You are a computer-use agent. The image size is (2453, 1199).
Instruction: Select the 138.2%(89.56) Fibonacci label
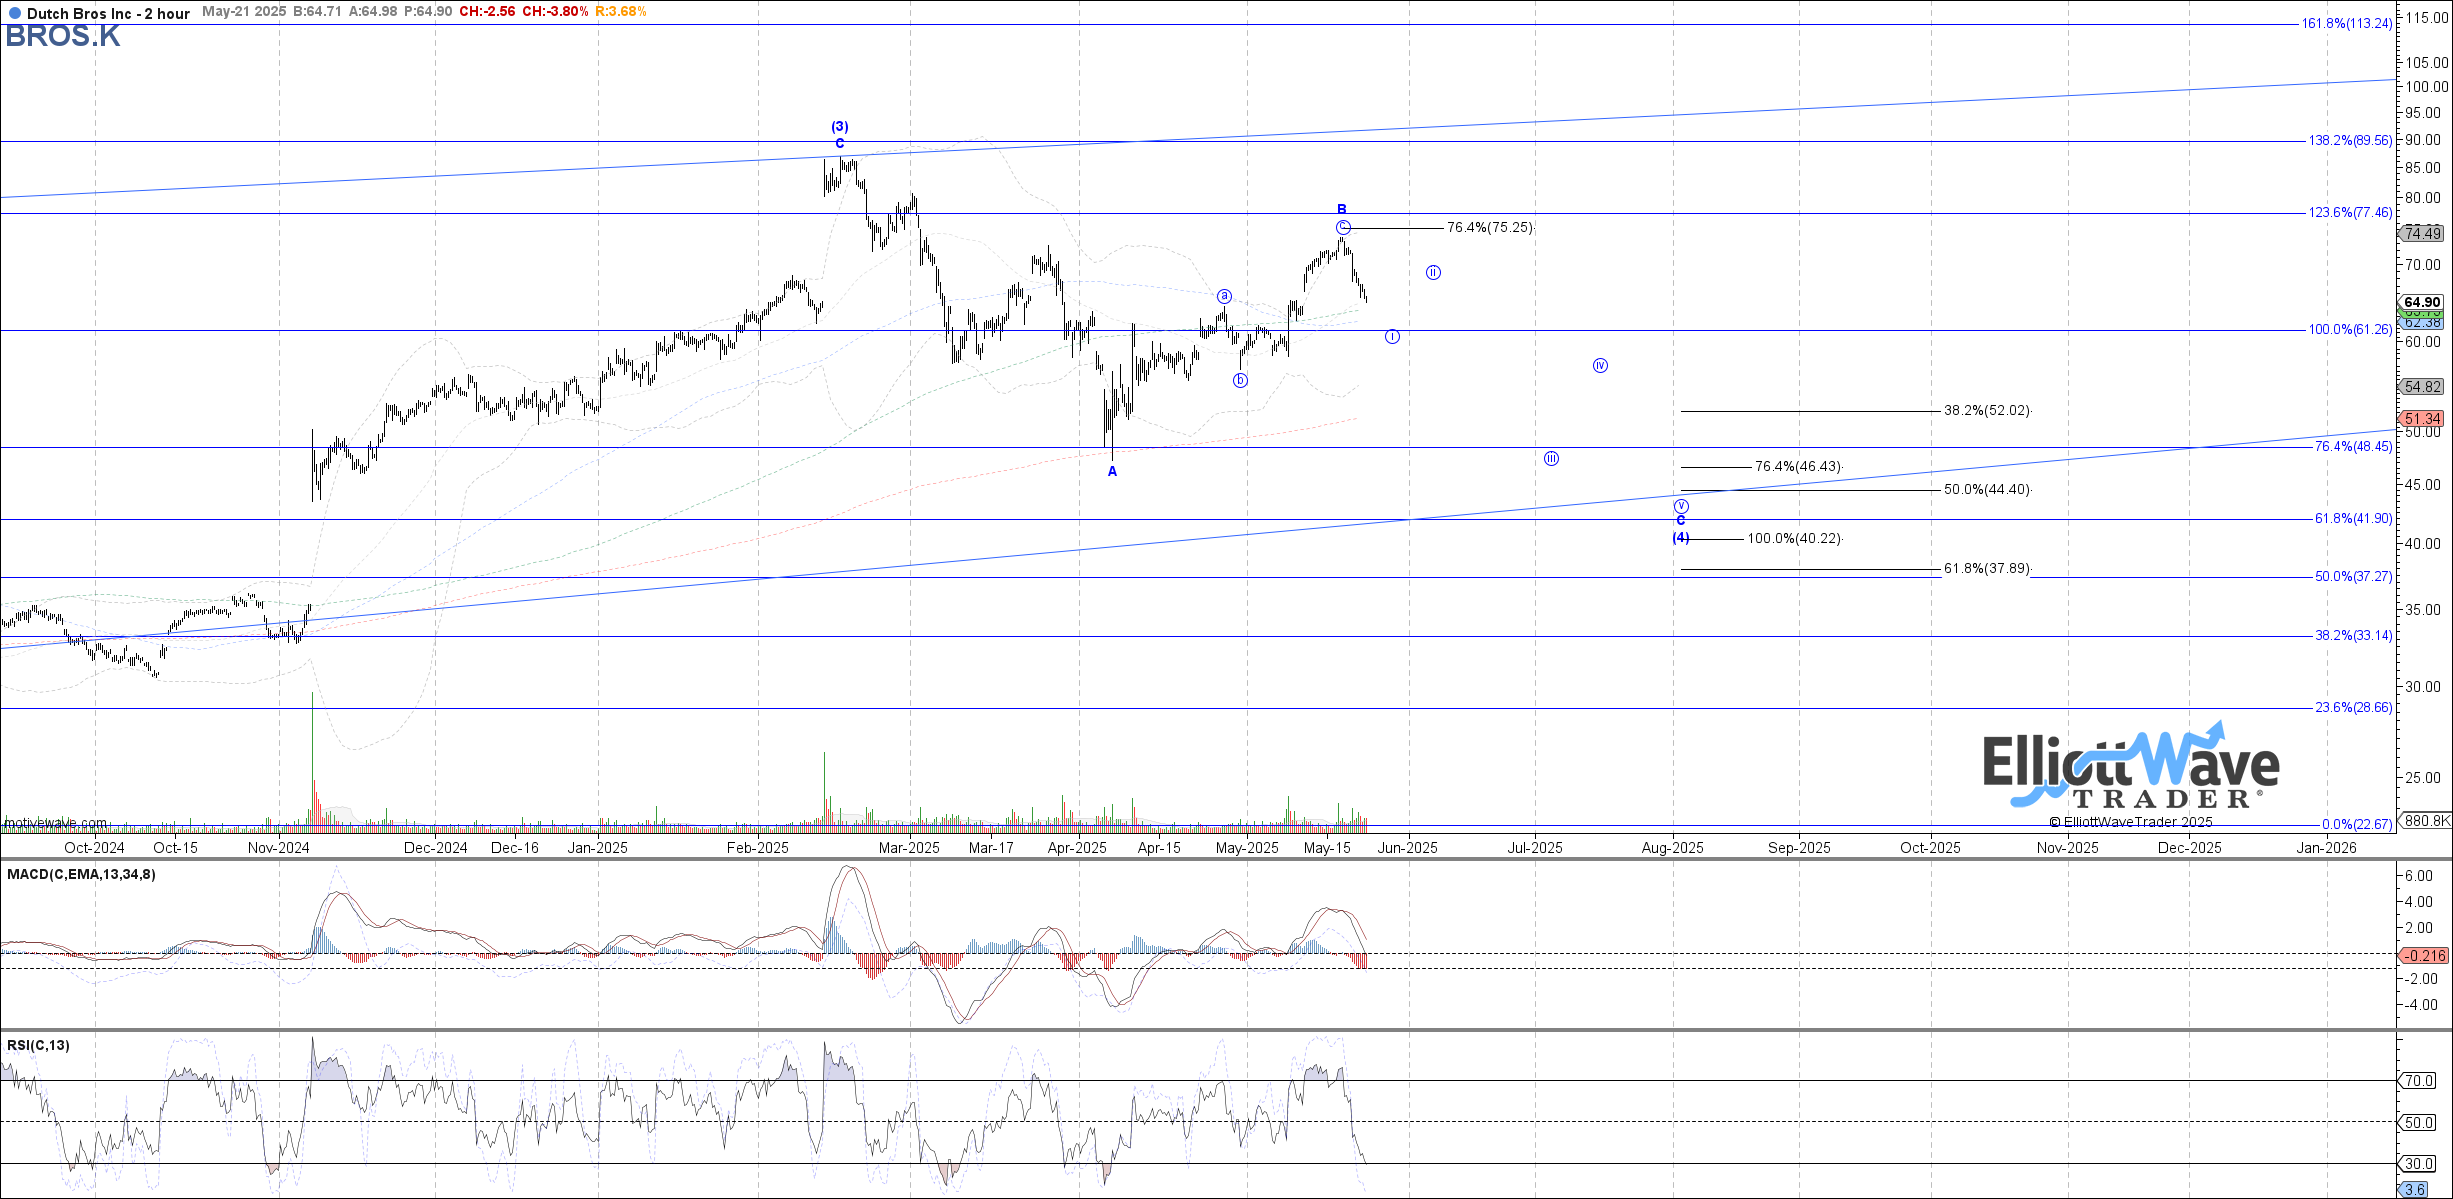pos(2350,140)
